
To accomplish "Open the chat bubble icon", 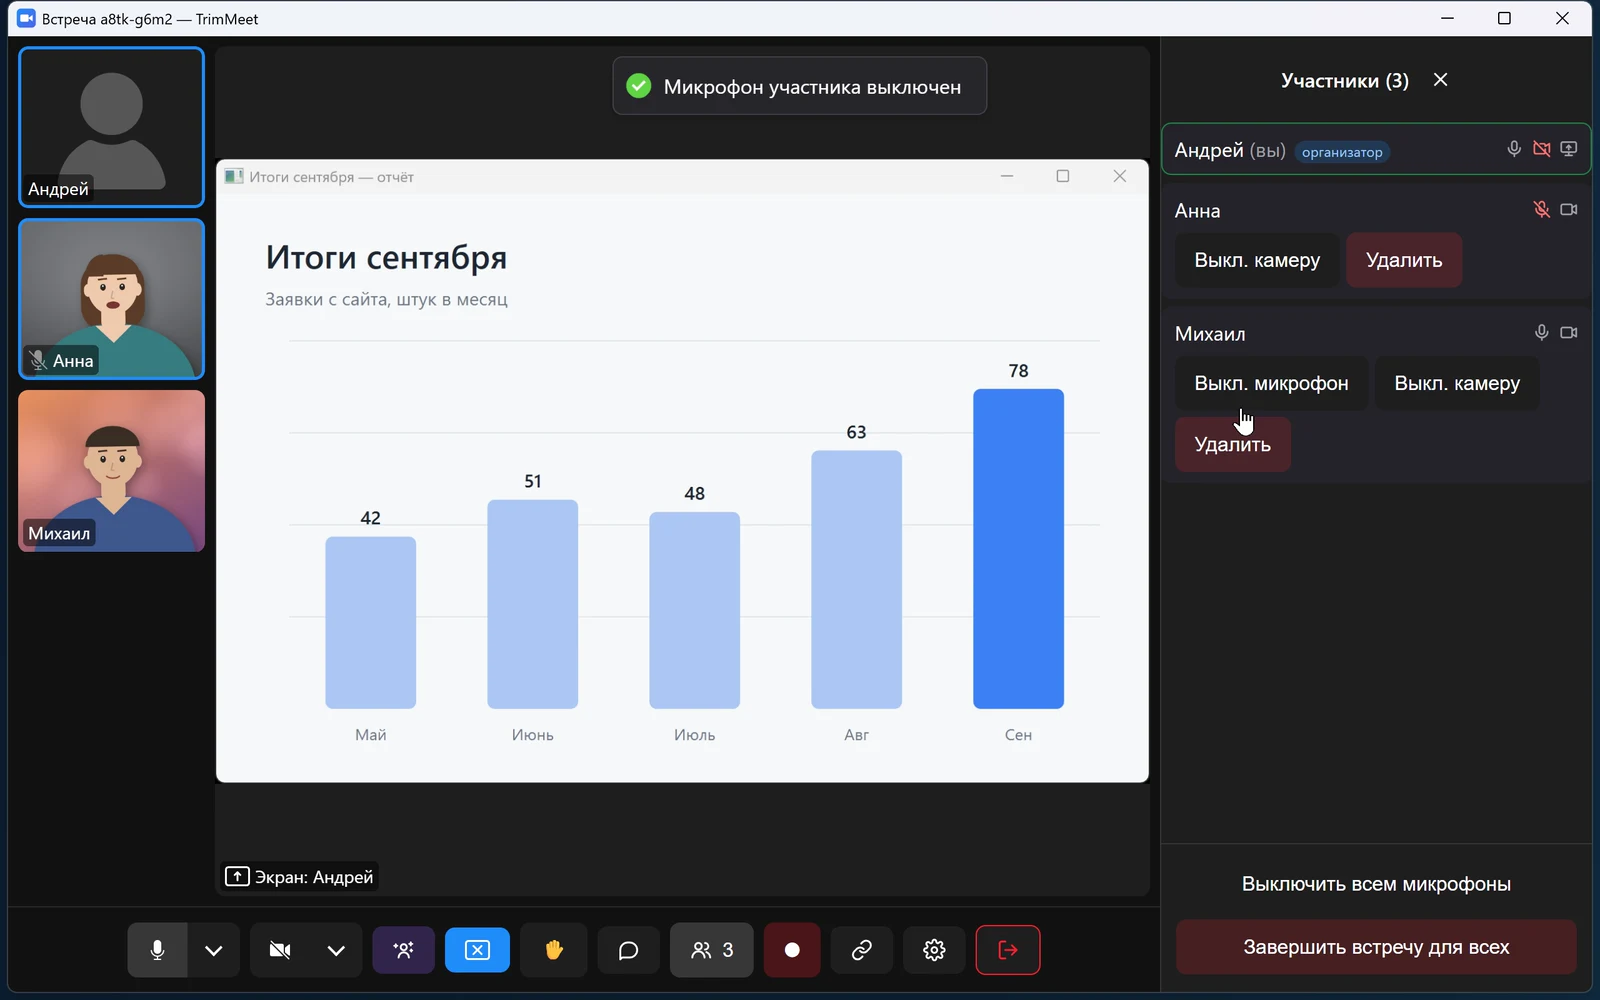I will (x=628, y=950).
